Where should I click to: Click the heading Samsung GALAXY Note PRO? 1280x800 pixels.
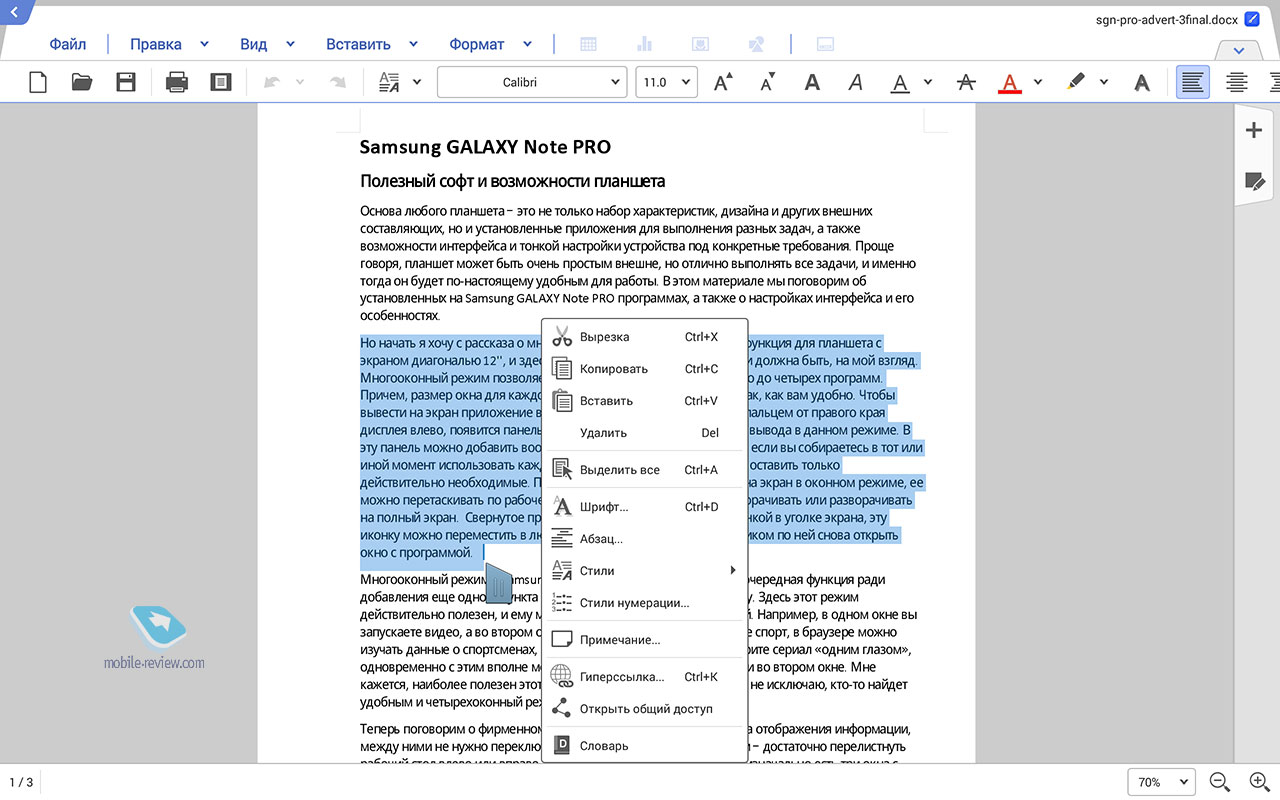point(485,147)
